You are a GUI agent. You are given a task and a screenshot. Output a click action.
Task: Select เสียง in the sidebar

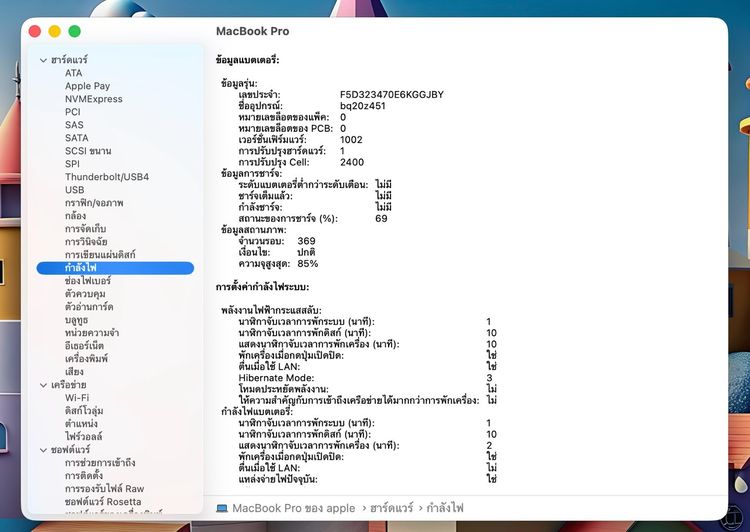point(74,372)
